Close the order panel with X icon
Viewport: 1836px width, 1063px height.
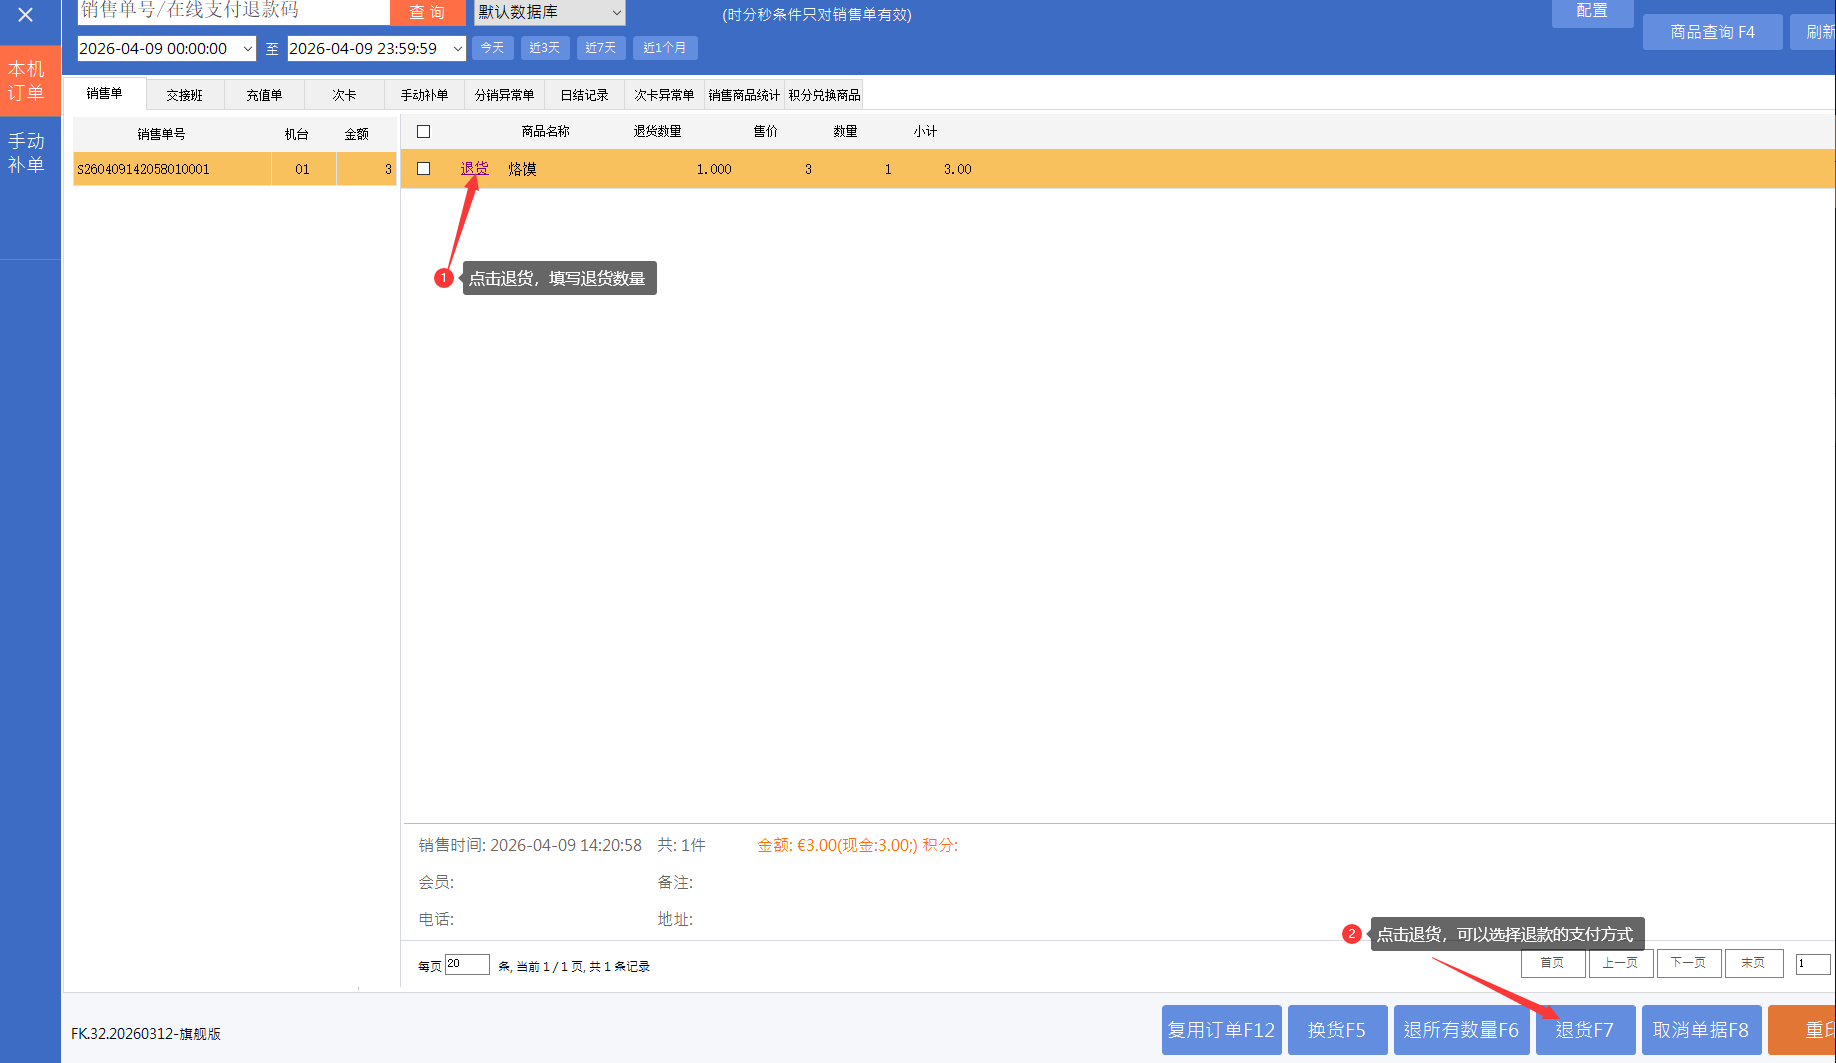tap(26, 15)
